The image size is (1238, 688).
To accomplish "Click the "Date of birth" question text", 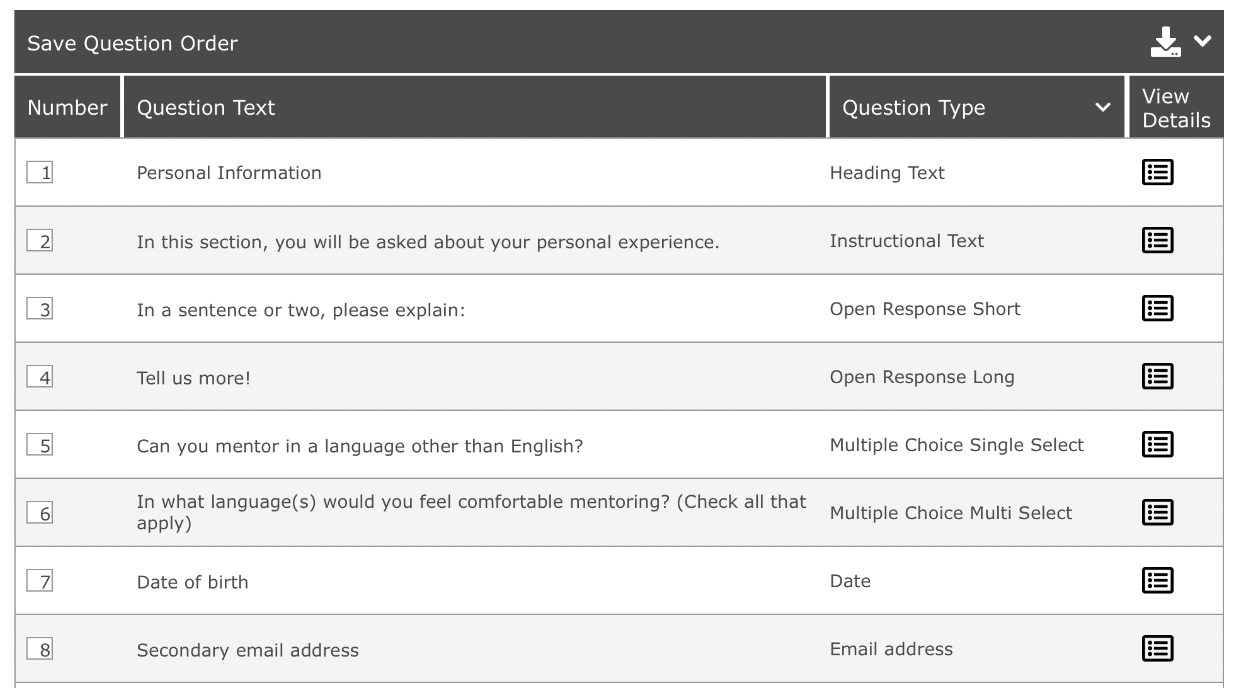I will [192, 582].
